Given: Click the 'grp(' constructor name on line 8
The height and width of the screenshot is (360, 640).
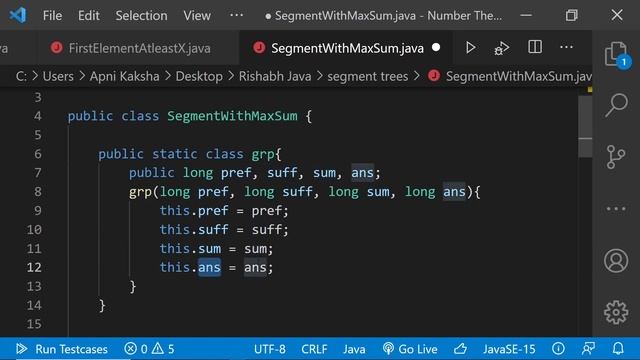Looking at the screenshot, I should click(x=140, y=192).
